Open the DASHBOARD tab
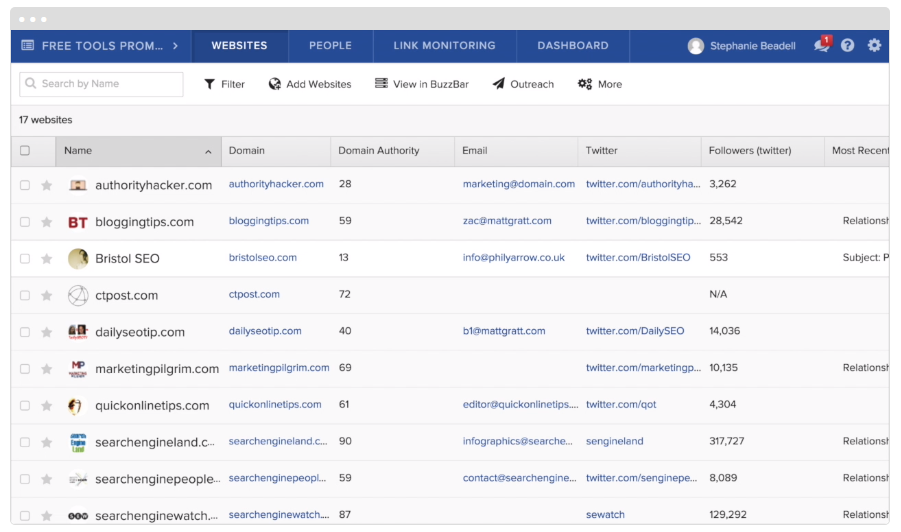This screenshot has width=901, height=532. click(x=573, y=46)
